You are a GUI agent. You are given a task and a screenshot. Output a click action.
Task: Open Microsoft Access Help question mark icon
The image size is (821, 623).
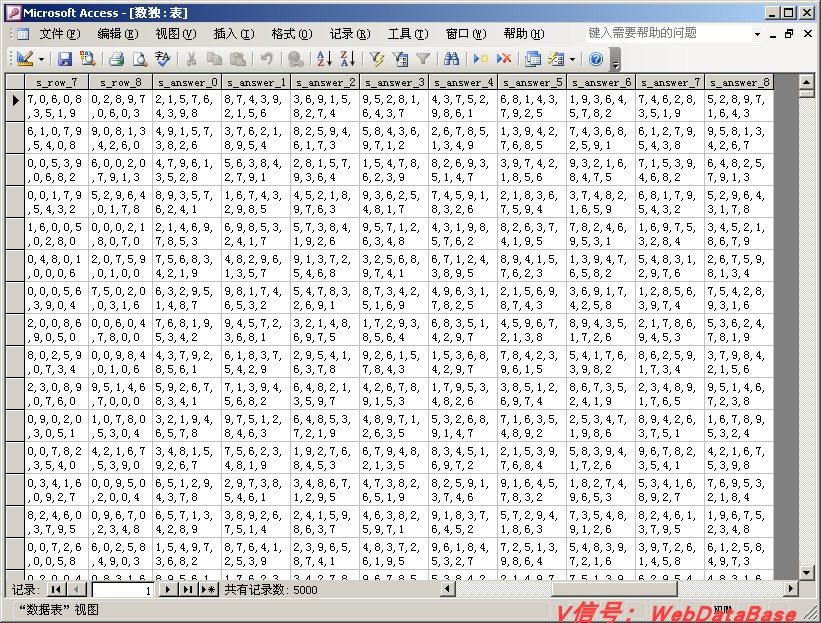(x=596, y=59)
